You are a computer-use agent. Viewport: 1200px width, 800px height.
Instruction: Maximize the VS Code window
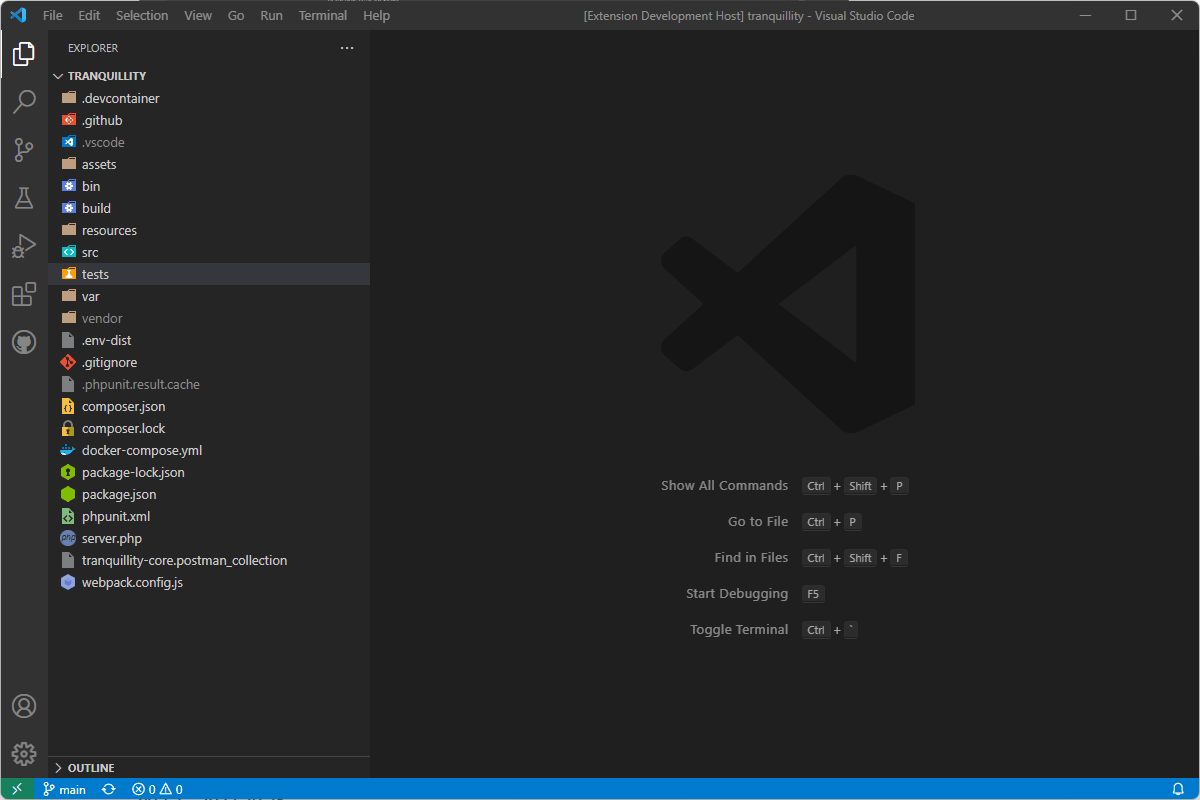(x=1131, y=16)
